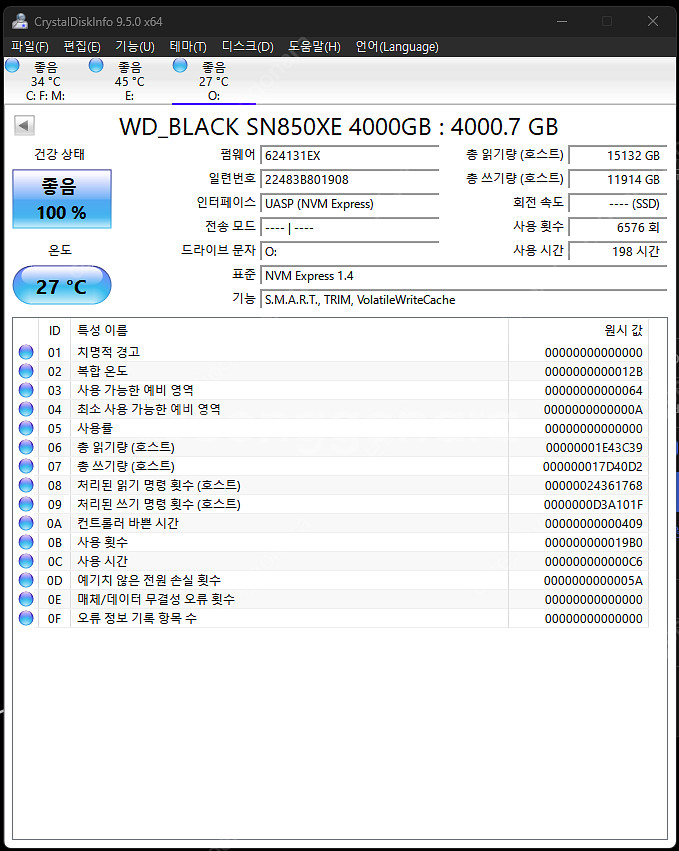Click the status dot for row 0A
679x851 pixels.
[x=26, y=523]
